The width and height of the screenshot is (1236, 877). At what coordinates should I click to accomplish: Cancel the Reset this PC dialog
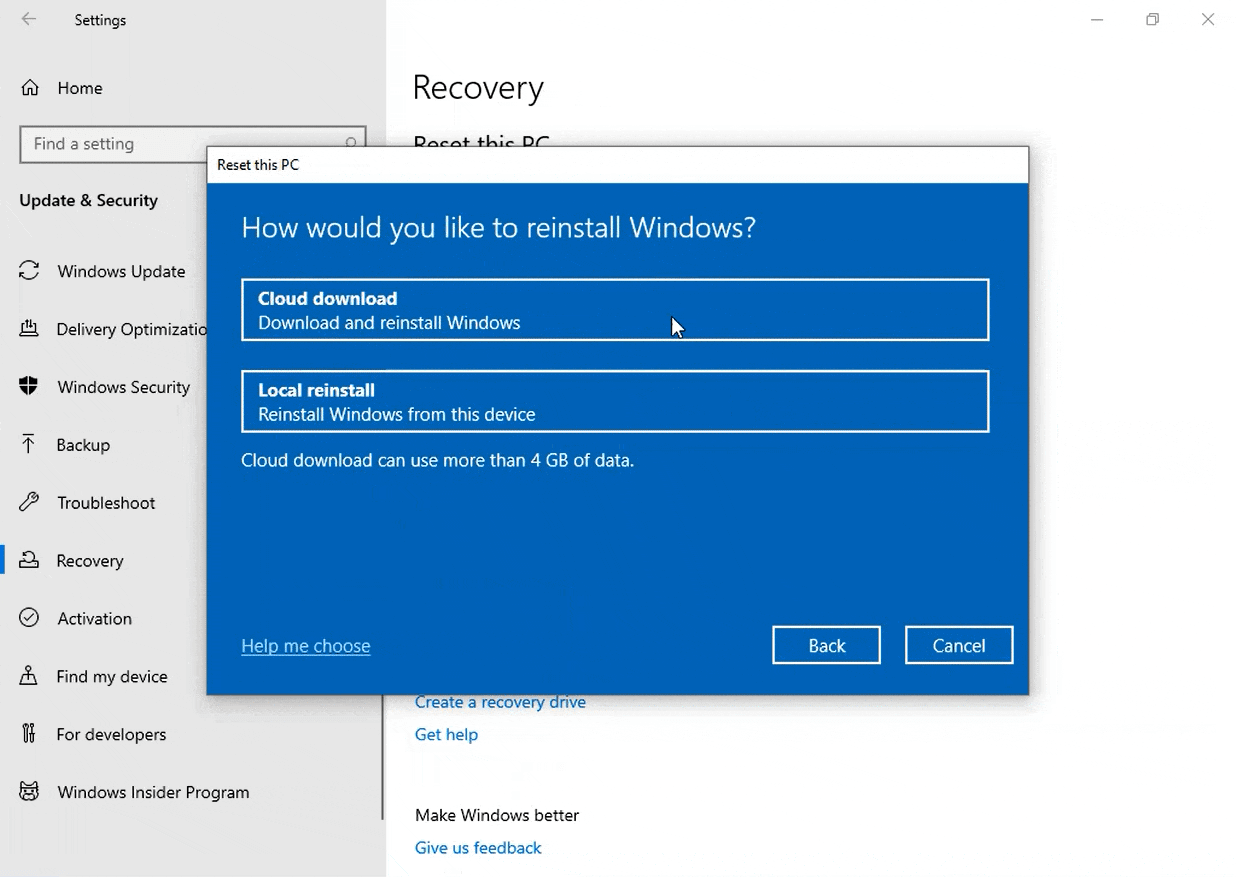click(958, 645)
